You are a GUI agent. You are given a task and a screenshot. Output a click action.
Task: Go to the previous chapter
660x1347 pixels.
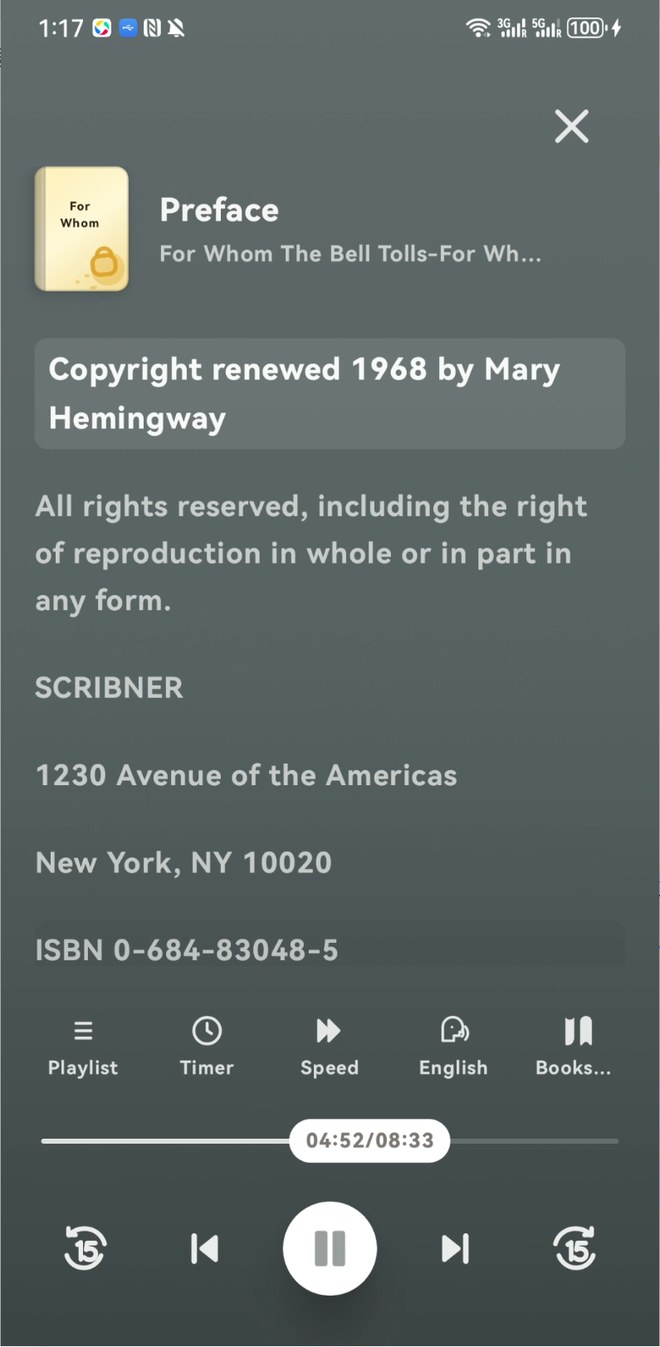(204, 1248)
